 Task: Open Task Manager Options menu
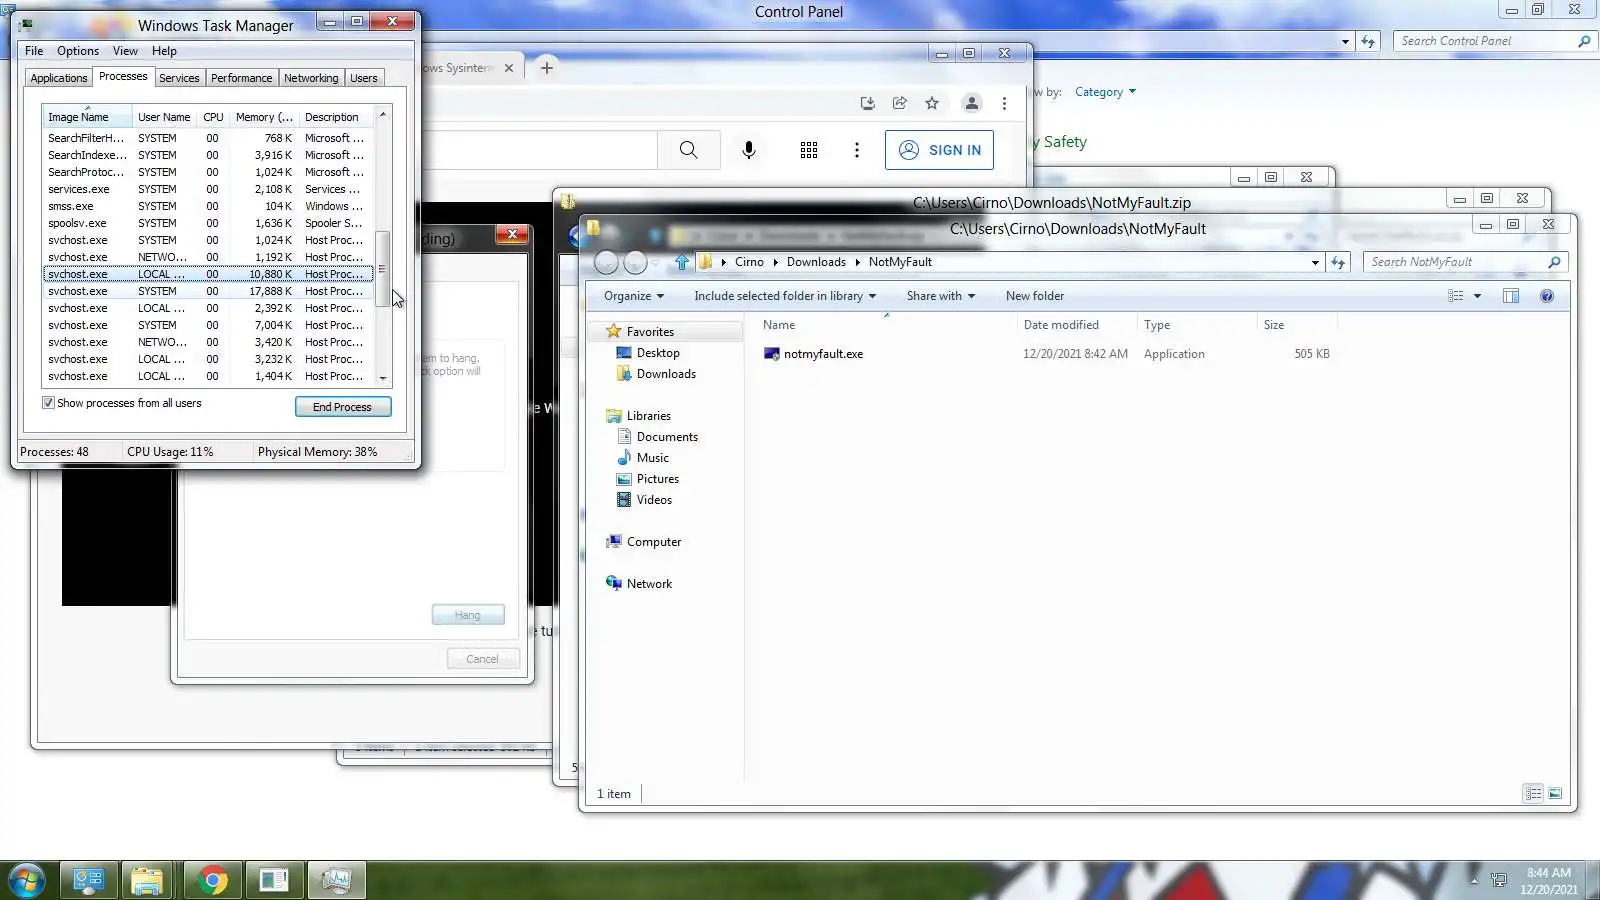click(x=78, y=51)
